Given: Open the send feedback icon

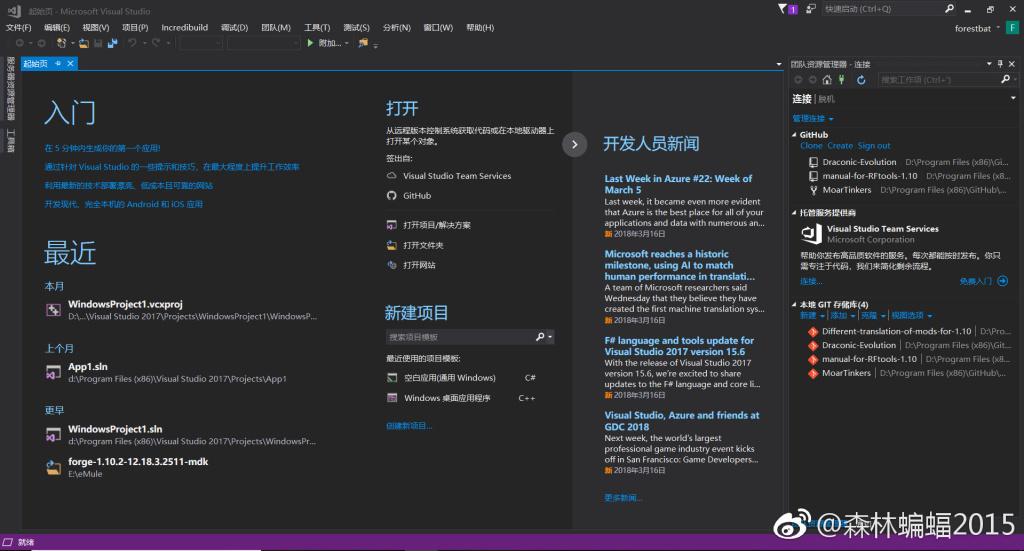Looking at the screenshot, I should click(x=810, y=8).
